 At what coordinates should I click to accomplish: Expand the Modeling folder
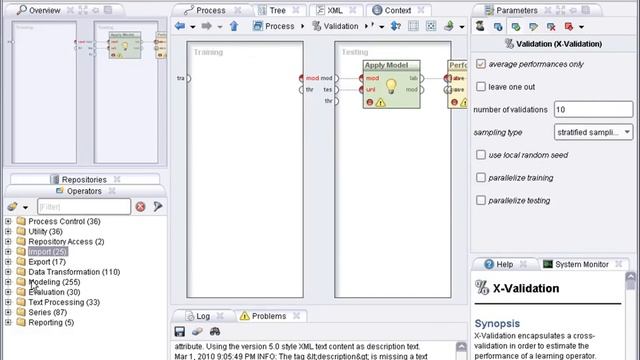pyautogui.click(x=8, y=282)
